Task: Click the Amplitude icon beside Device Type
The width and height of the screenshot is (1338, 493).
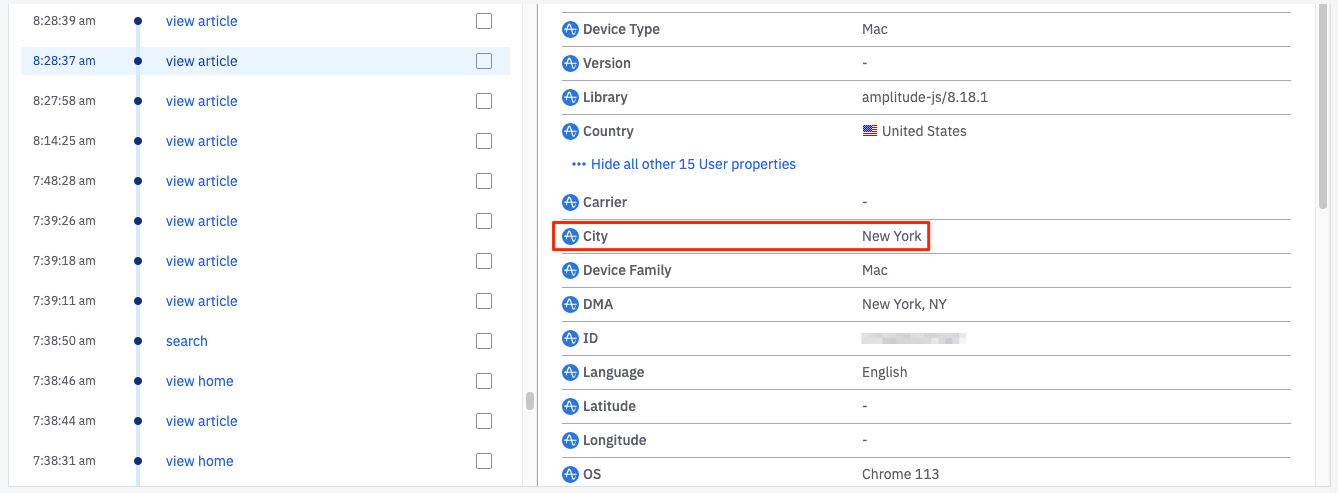Action: [571, 29]
